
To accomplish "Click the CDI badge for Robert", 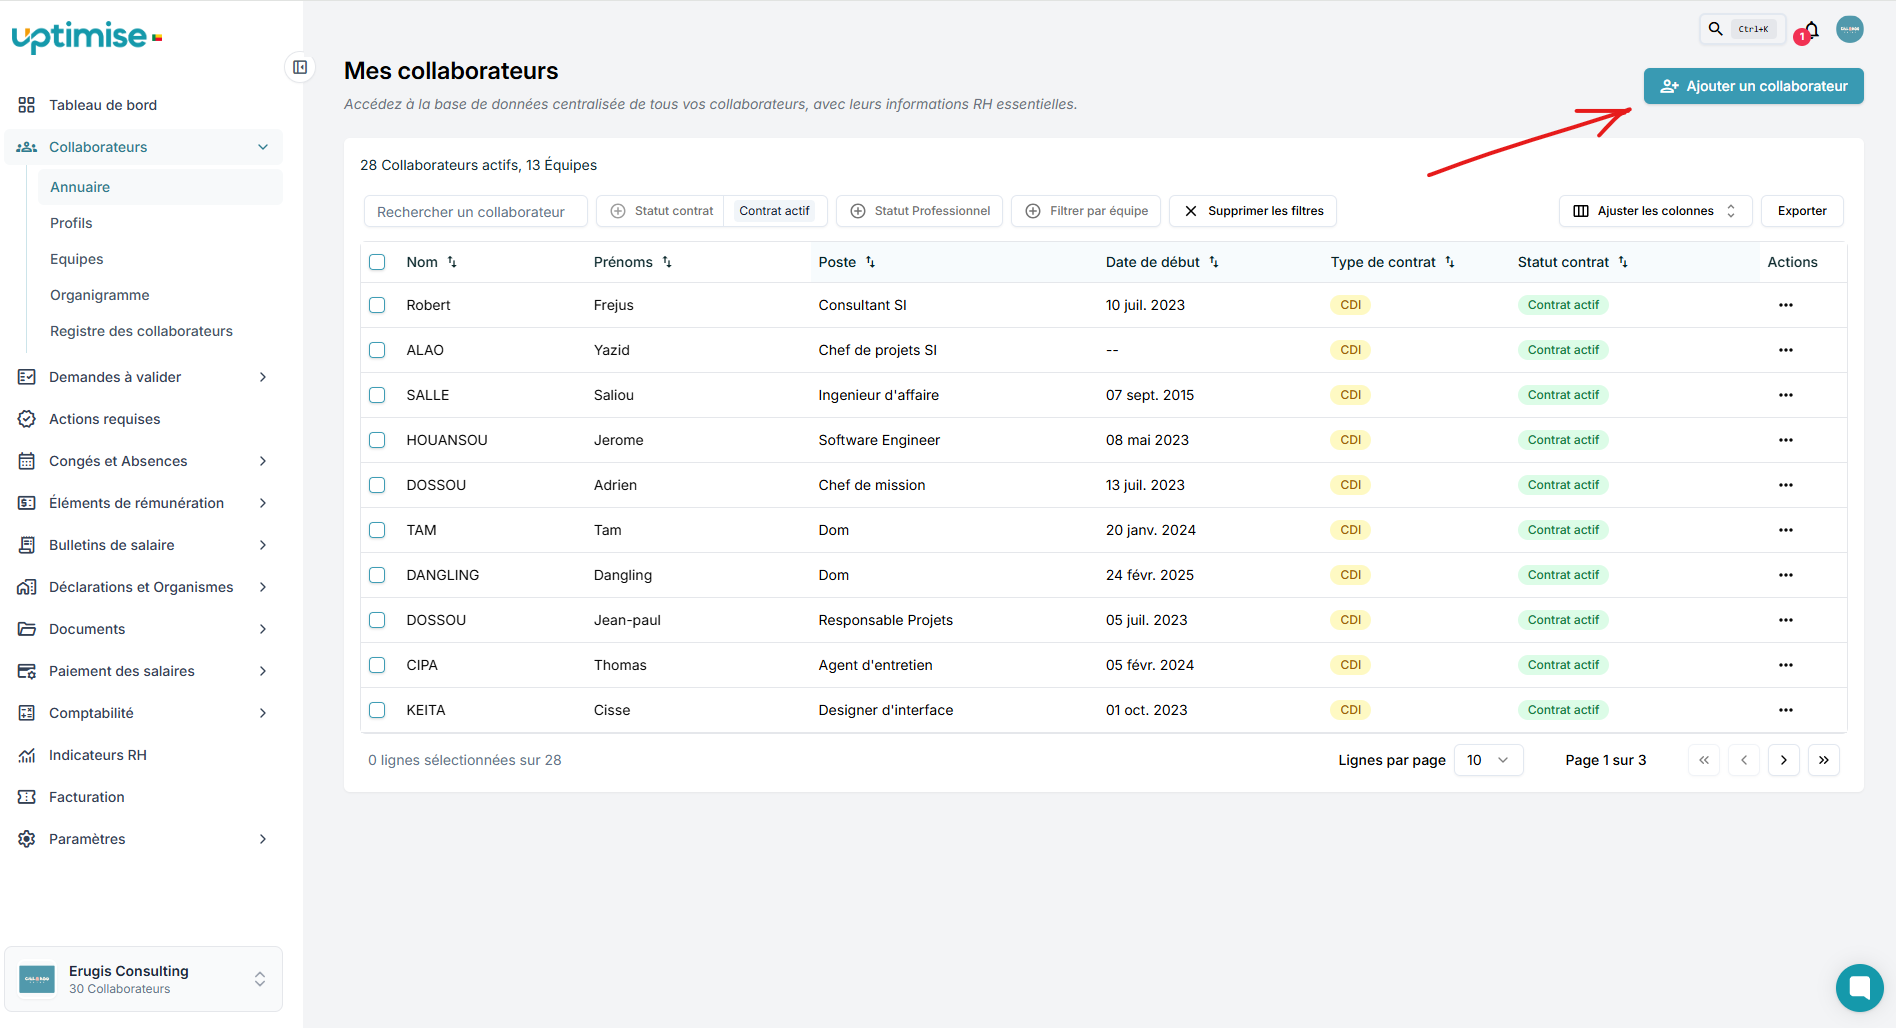I will click(x=1350, y=305).
